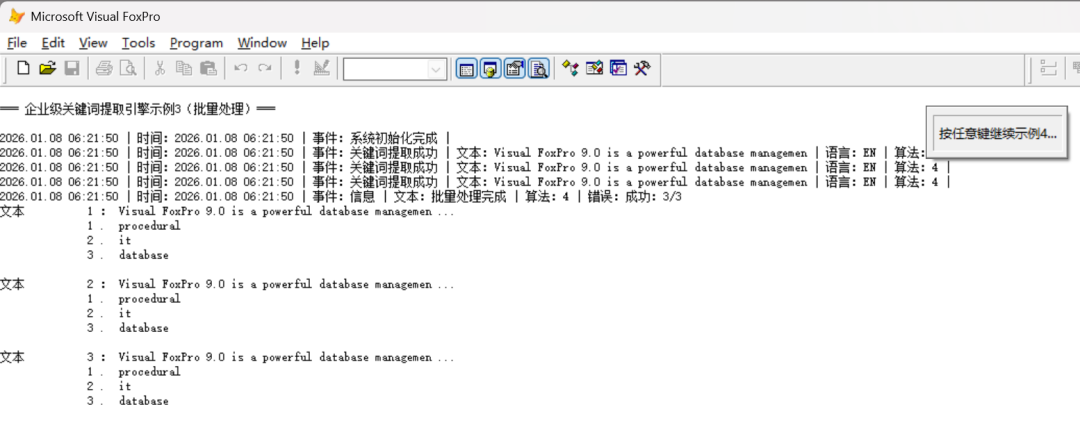
Task: Click the 文本 2 result line
Action: click(x=227, y=285)
